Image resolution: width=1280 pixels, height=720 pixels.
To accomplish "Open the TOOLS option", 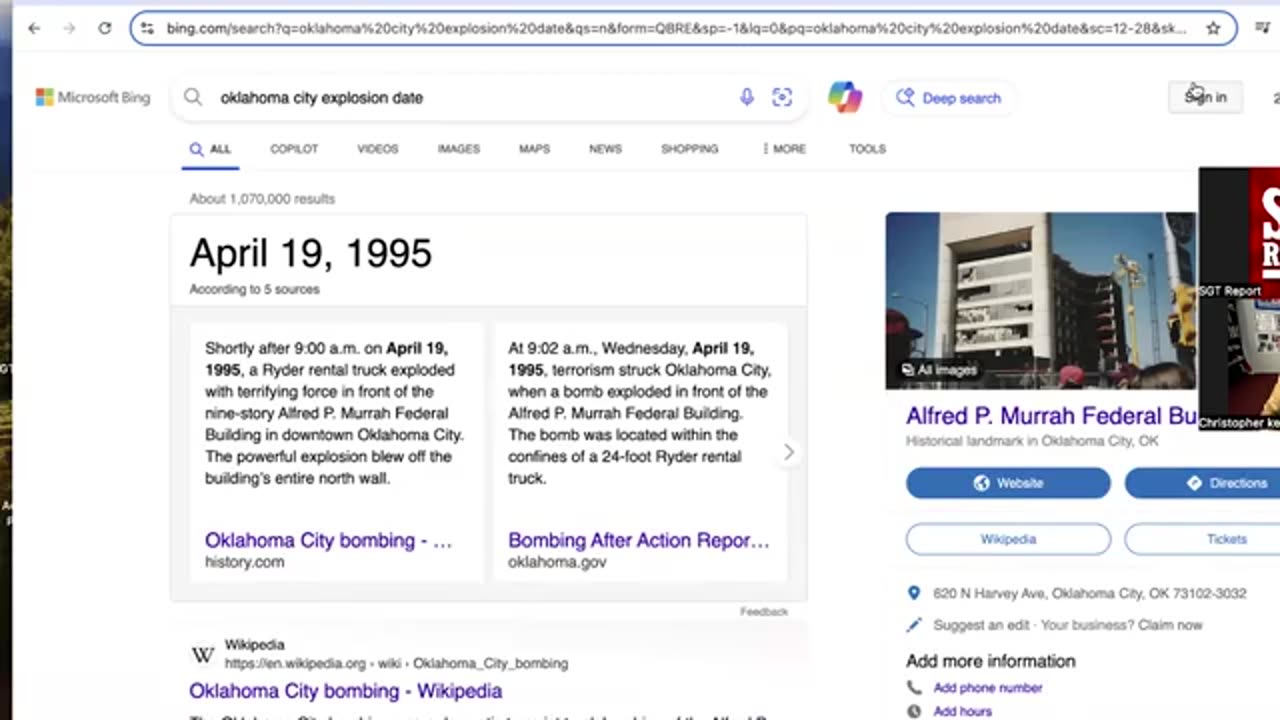I will click(x=867, y=149).
